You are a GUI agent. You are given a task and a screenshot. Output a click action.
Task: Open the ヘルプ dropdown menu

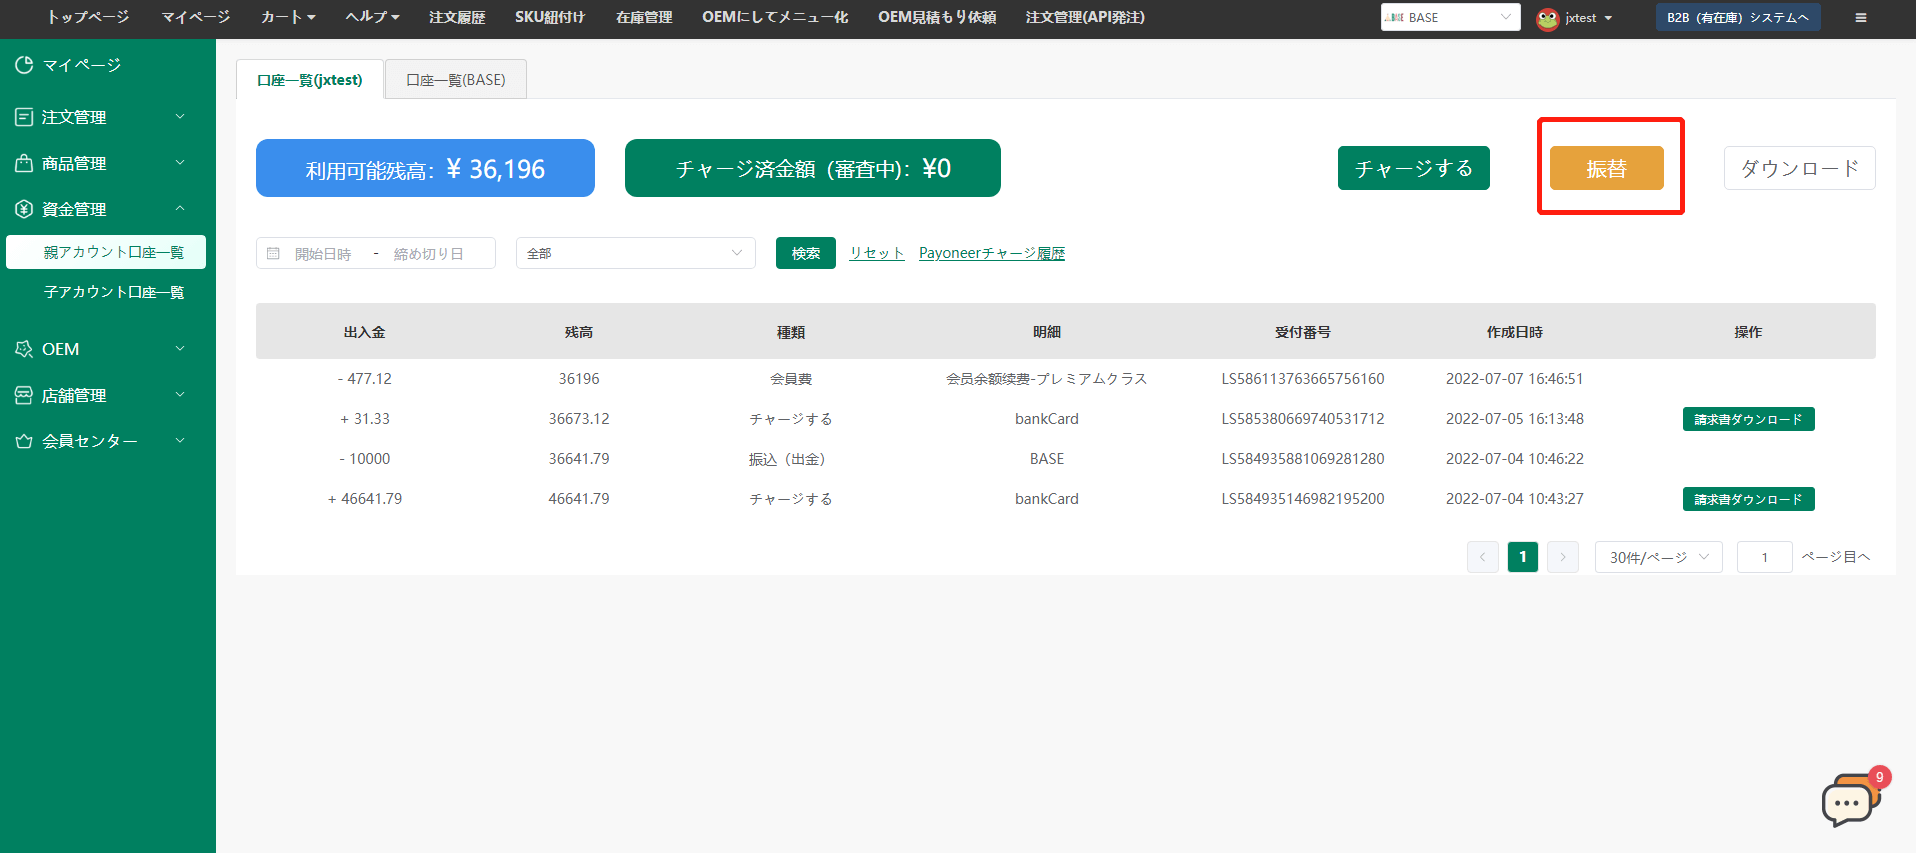(372, 17)
